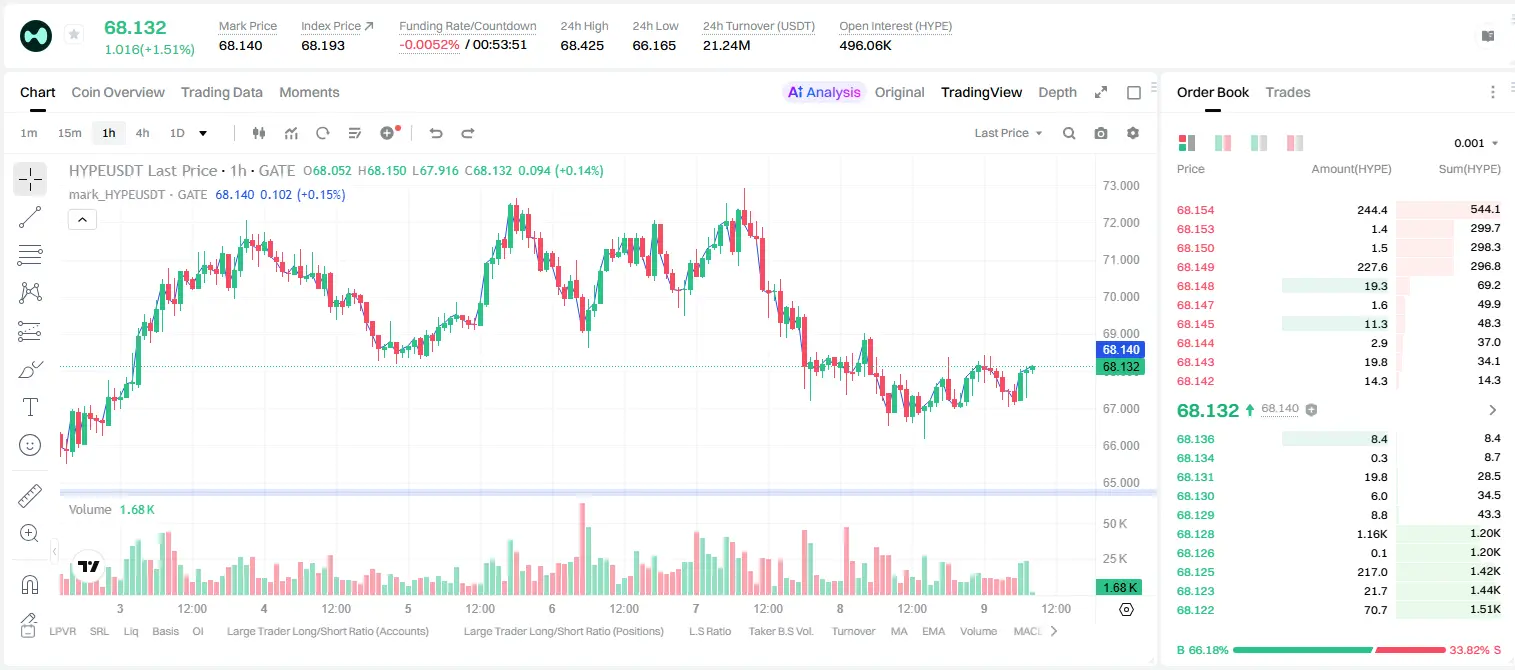The width and height of the screenshot is (1515, 670).
Task: Click the chart zoom-in magnifier tool
Action: (30, 533)
